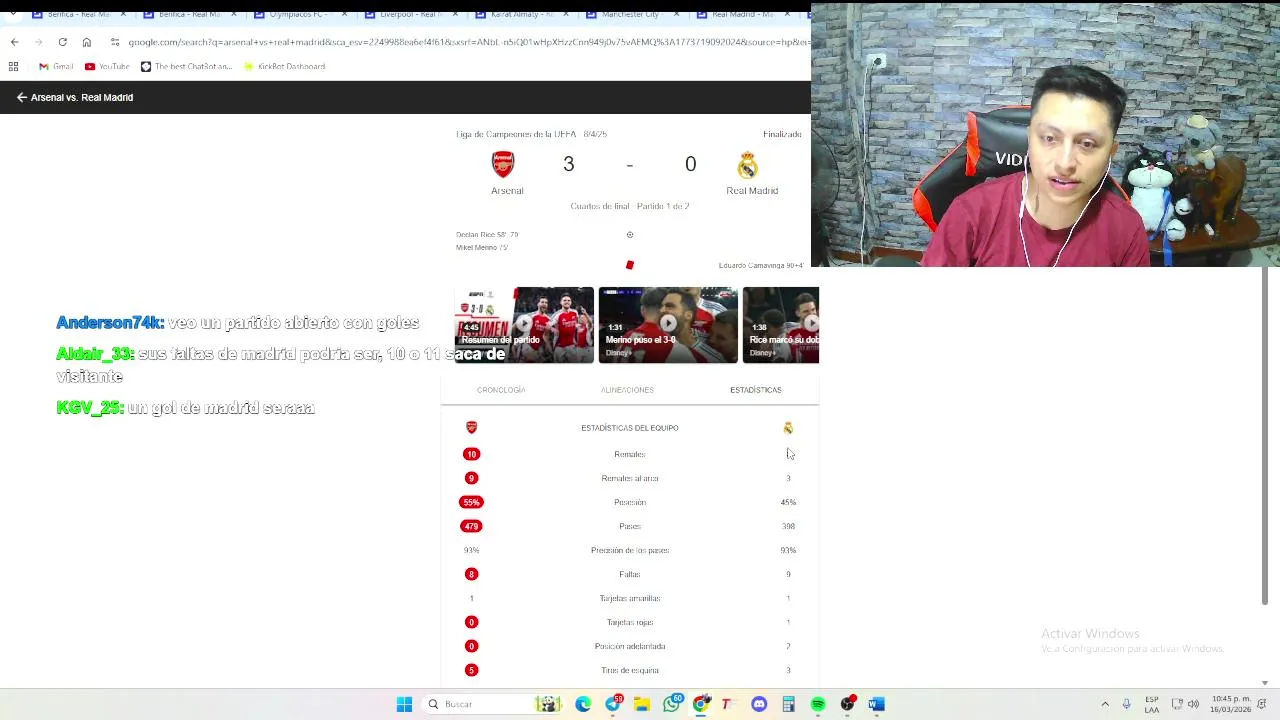
Task: Click the goal ball icon in timeline
Action: [629, 235]
